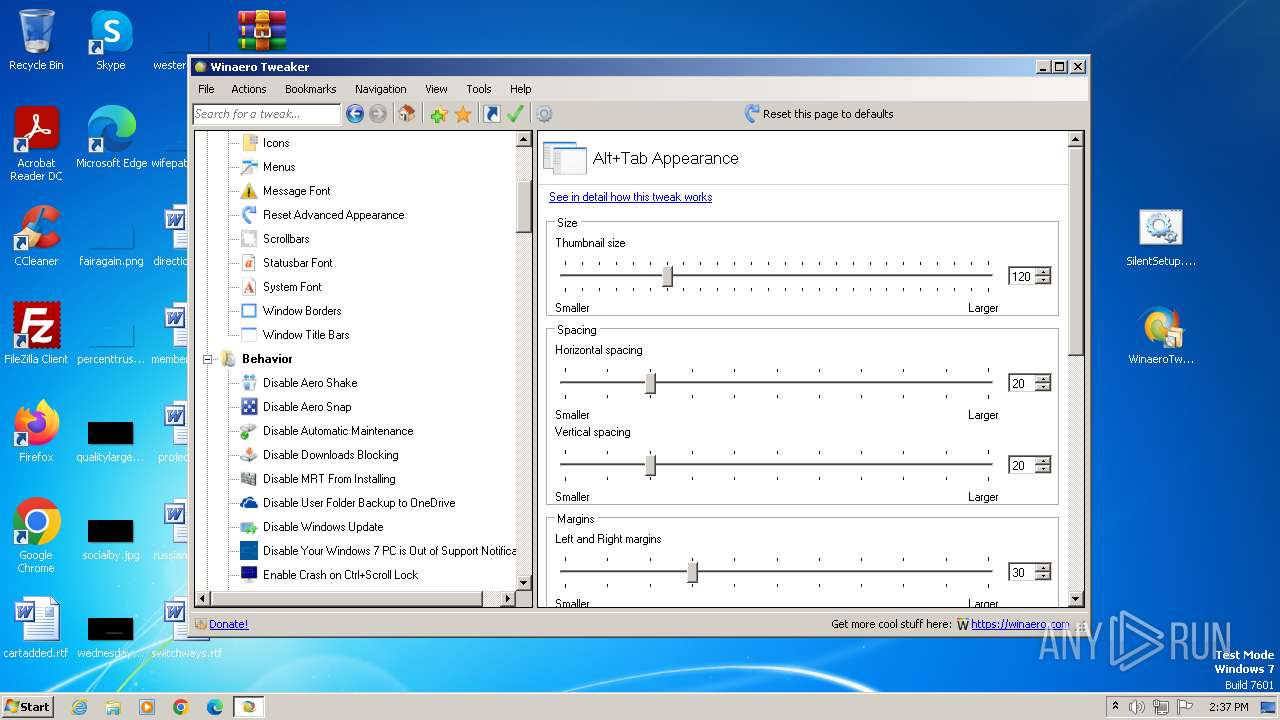The image size is (1280, 720).
Task: Open the Scrollbars tweak
Action: coord(286,239)
